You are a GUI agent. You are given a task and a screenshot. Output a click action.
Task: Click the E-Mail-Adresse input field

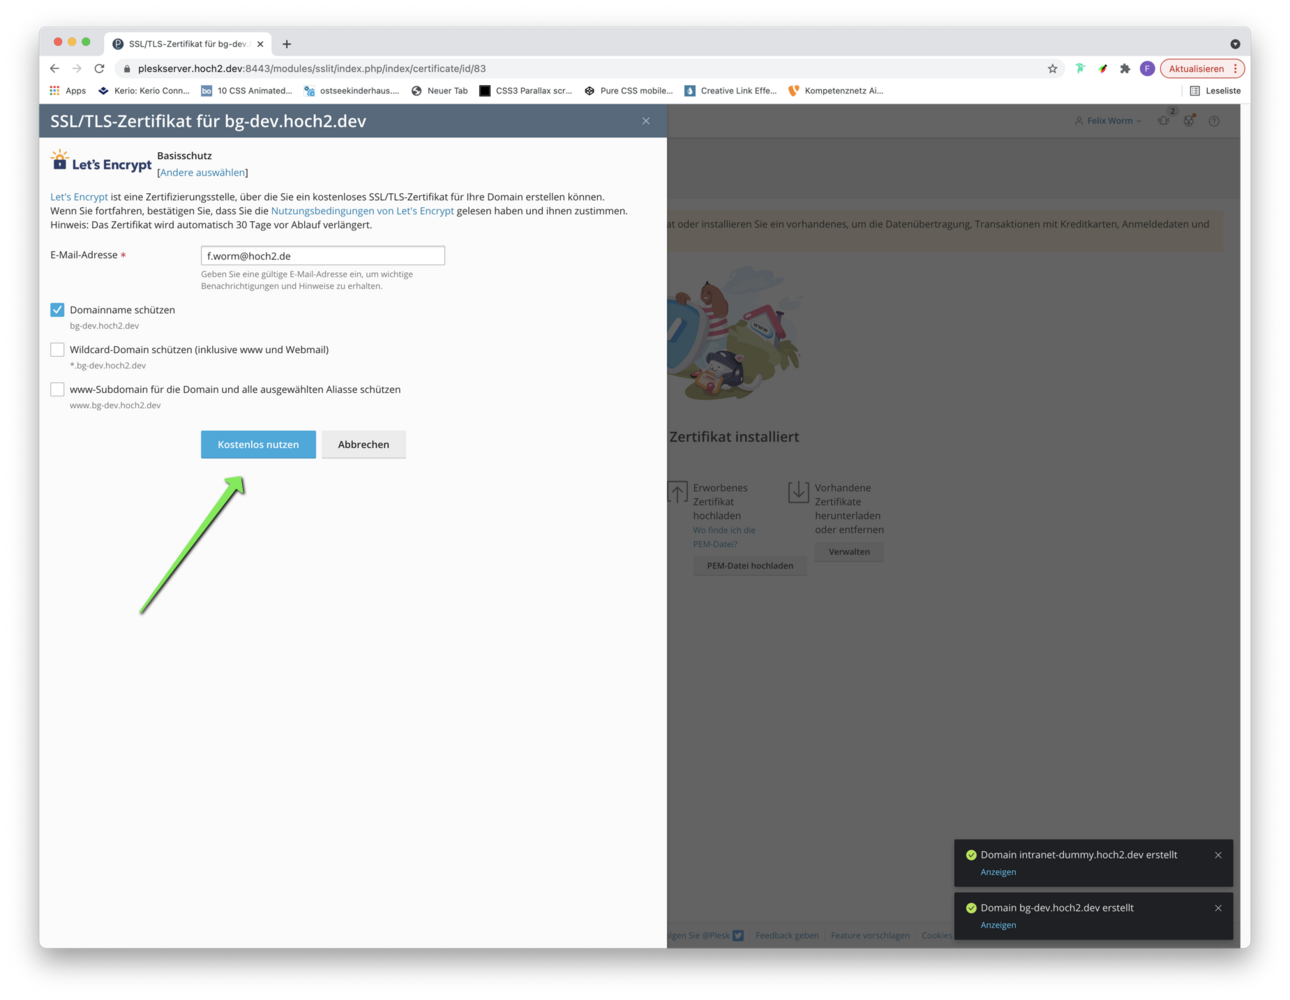(x=322, y=256)
